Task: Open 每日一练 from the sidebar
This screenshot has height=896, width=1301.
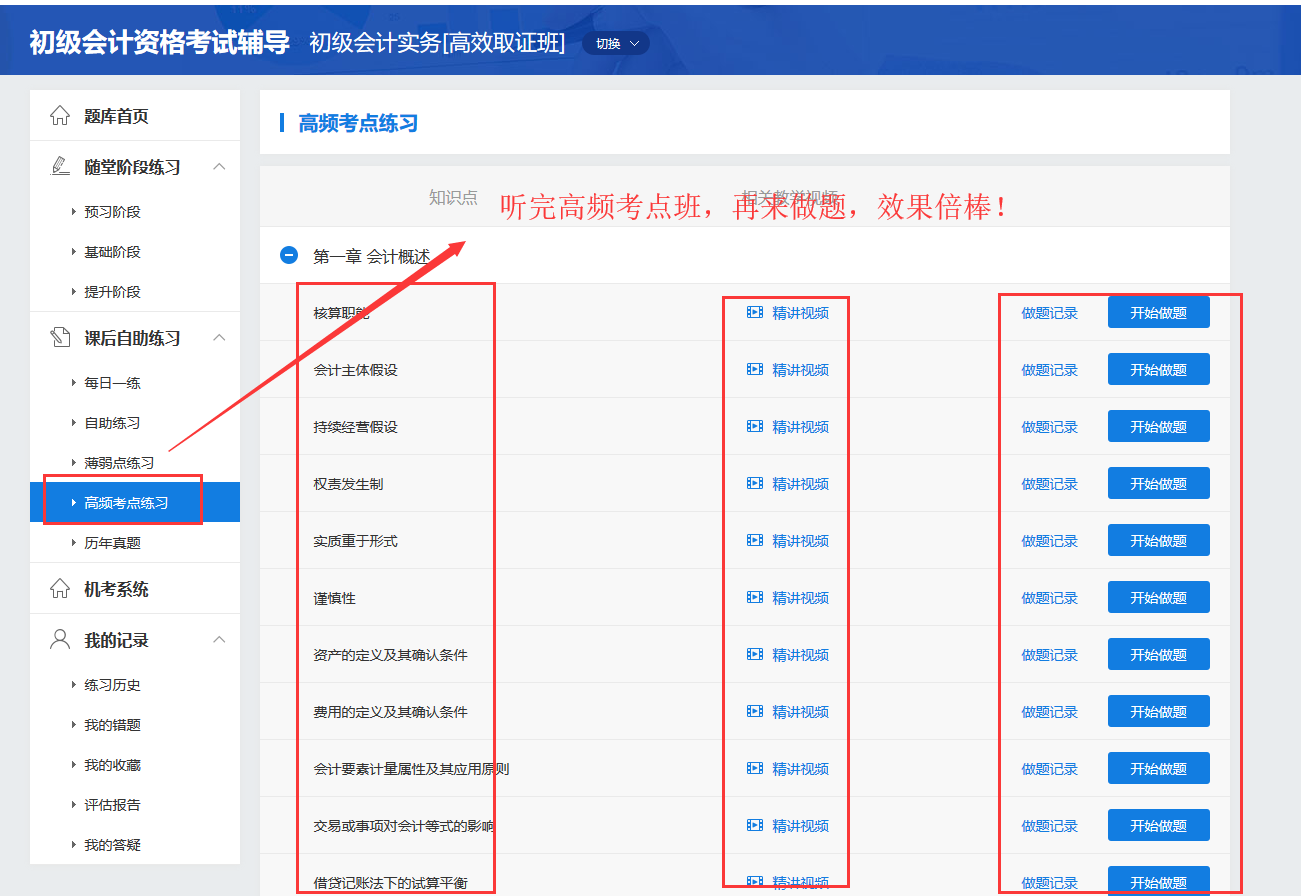Action: (x=112, y=383)
